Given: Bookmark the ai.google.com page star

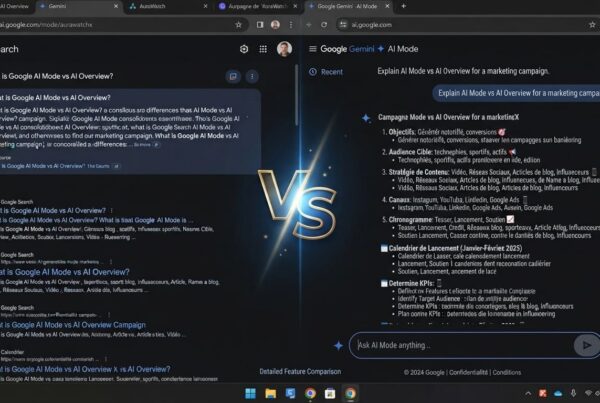Looking at the screenshot, I should click(592, 25).
